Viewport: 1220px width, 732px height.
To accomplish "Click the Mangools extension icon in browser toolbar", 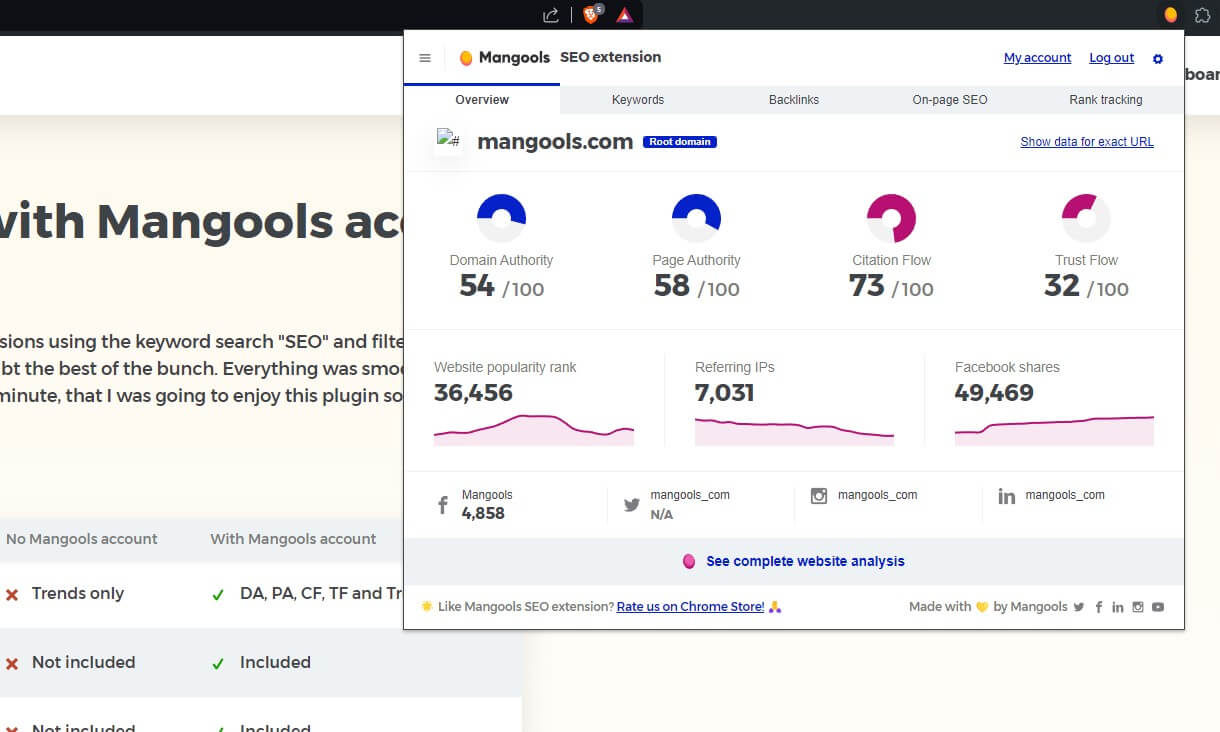I will (x=1170, y=15).
